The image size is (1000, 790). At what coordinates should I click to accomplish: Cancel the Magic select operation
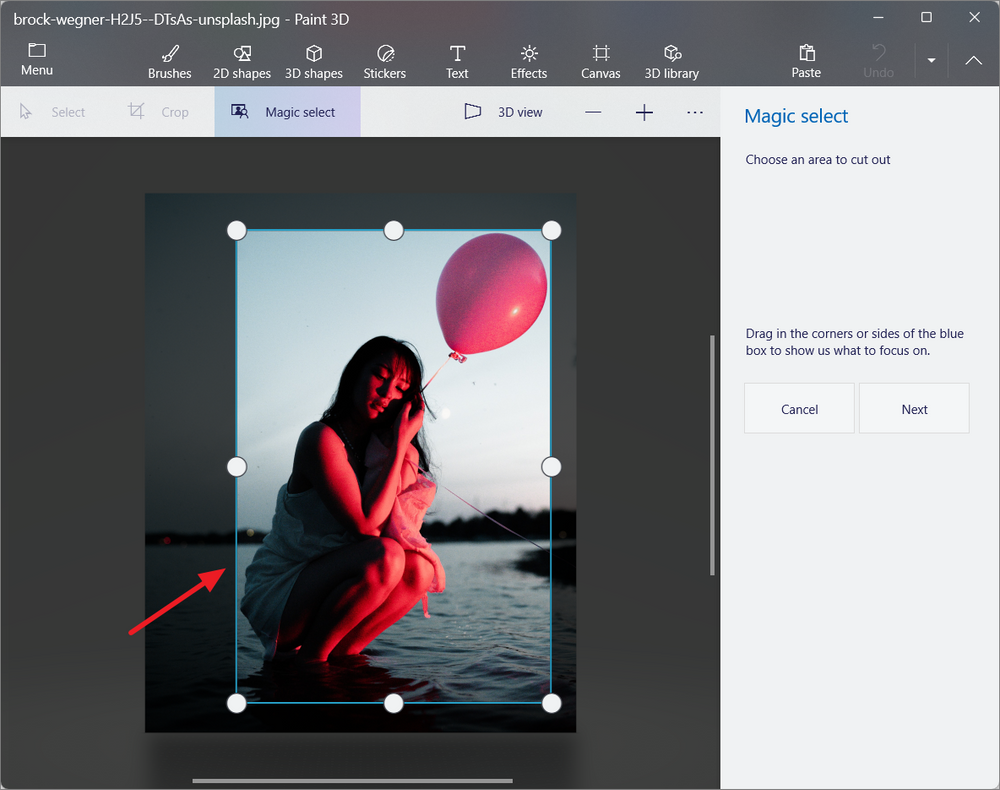pyautogui.click(x=799, y=408)
